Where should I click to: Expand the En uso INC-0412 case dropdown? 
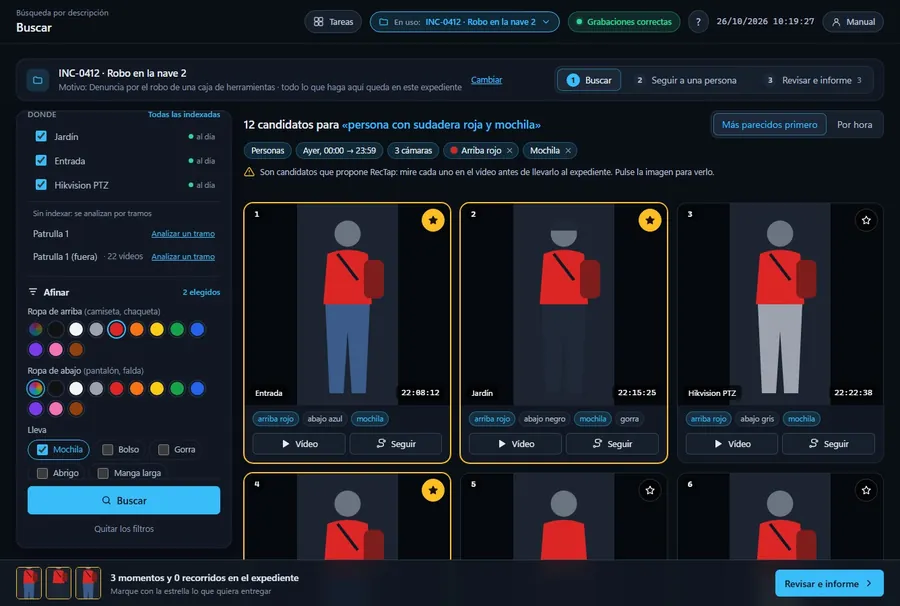pos(464,22)
